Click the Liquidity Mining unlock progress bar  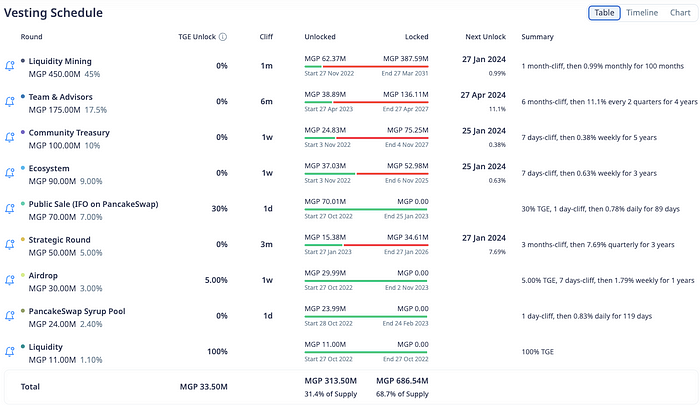(365, 68)
